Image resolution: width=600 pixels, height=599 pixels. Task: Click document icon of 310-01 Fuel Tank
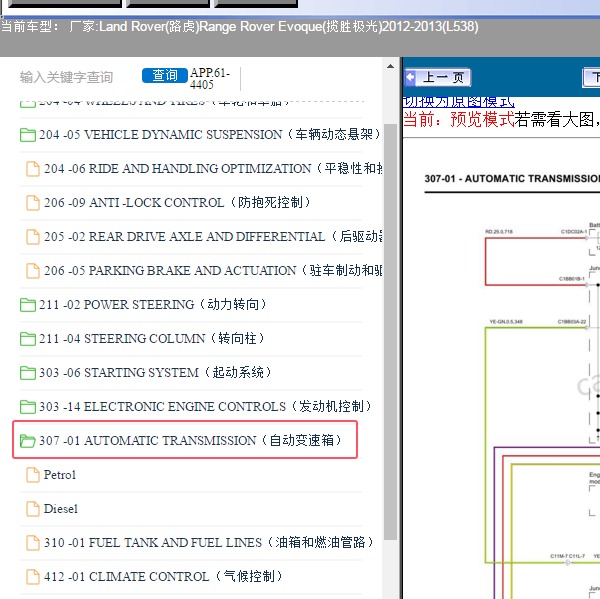click(x=33, y=543)
